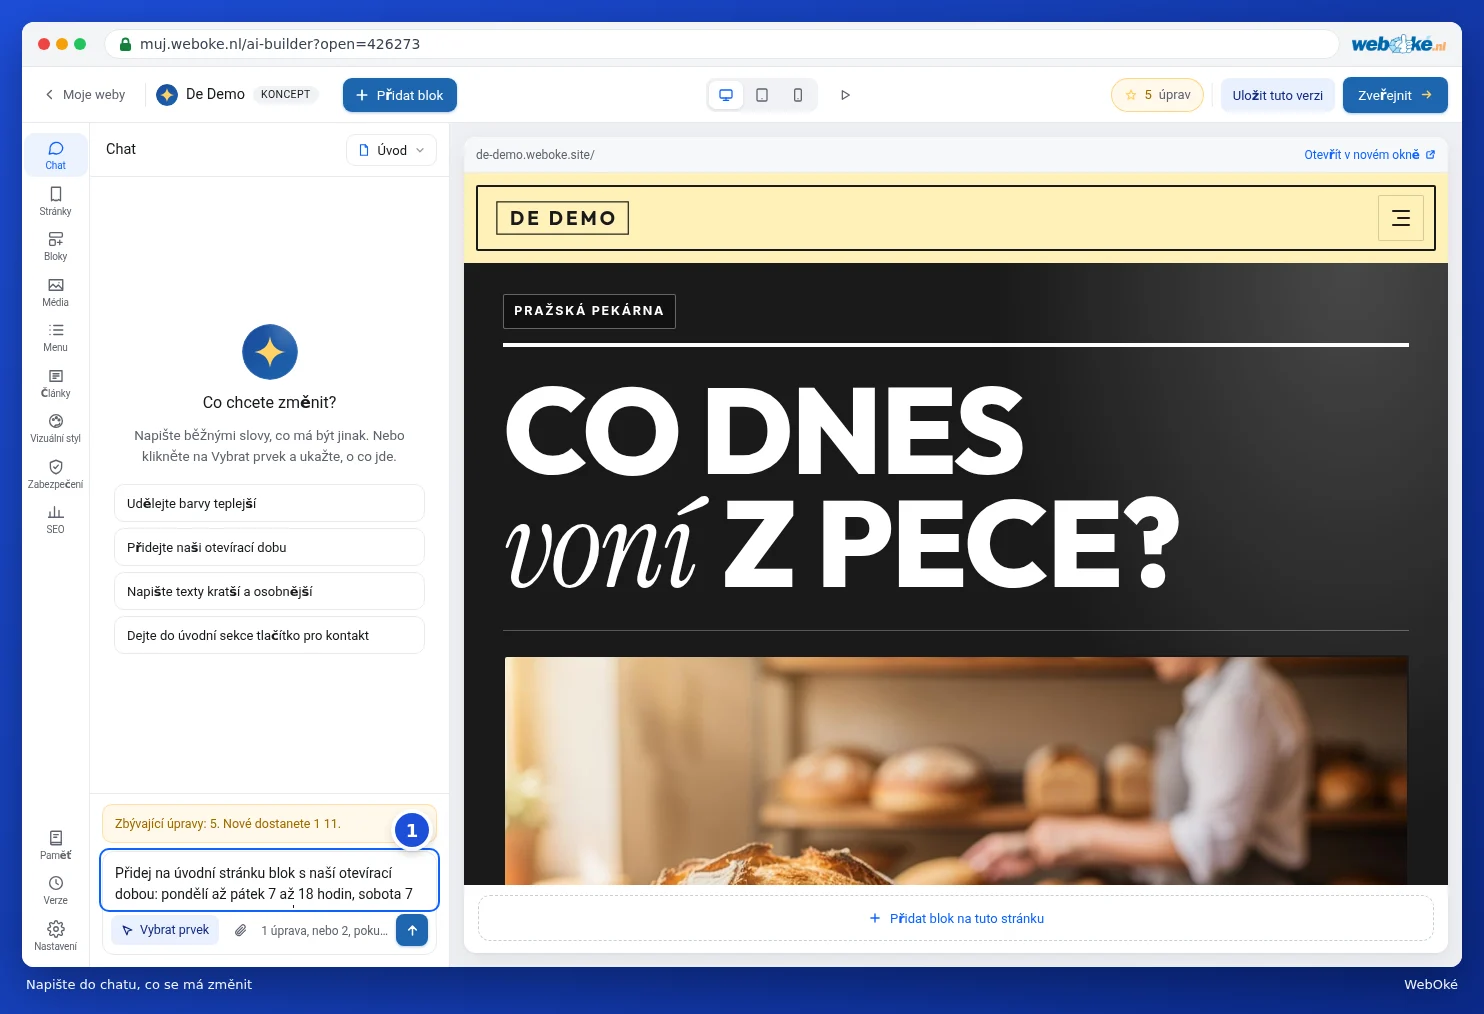Open site via Otevřít v novém okně
Screen dimensions: 1484x1014
[x=1369, y=155]
